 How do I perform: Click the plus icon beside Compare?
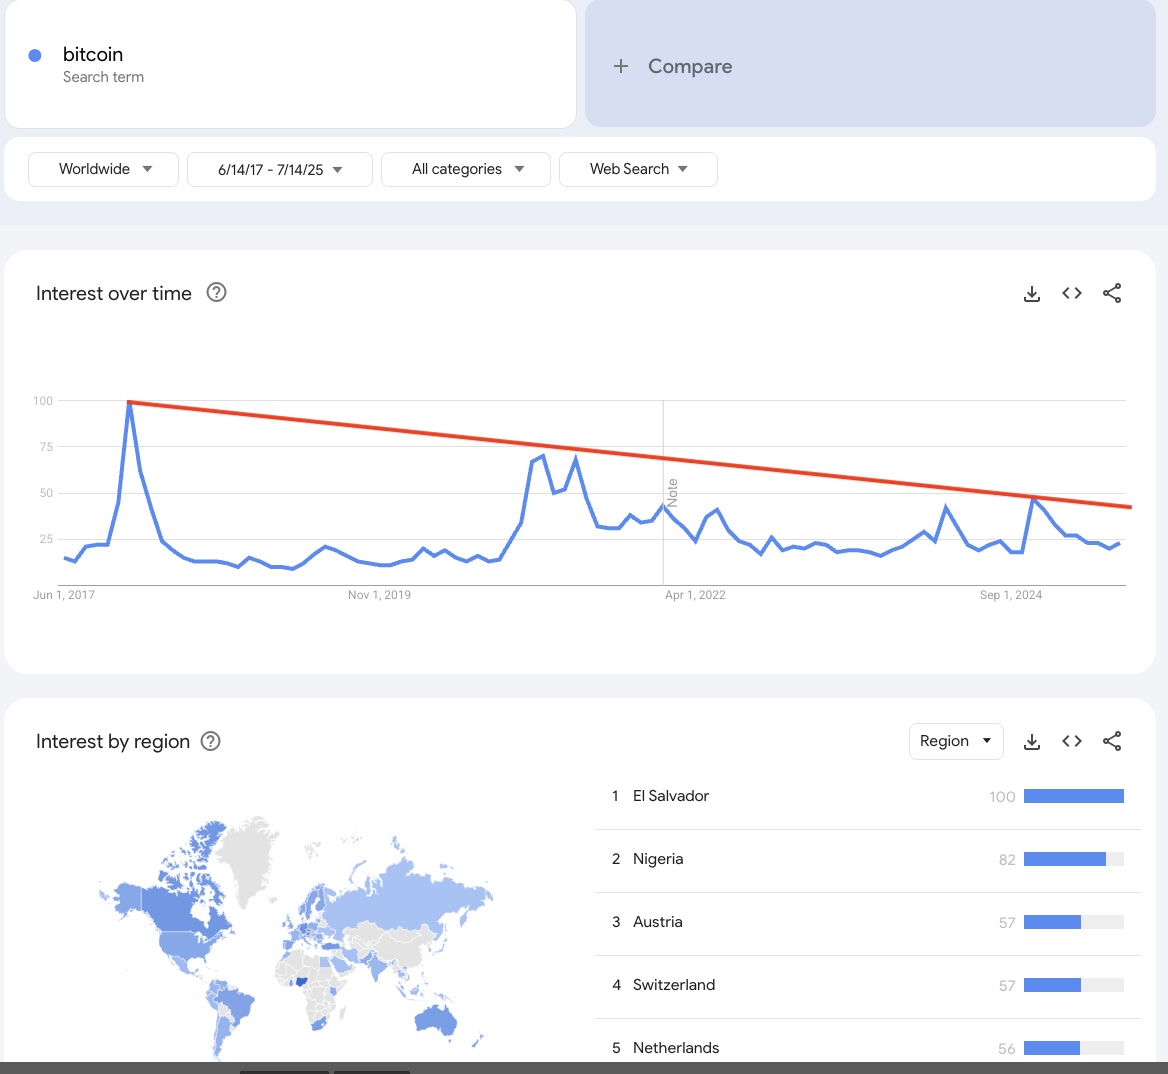point(620,66)
